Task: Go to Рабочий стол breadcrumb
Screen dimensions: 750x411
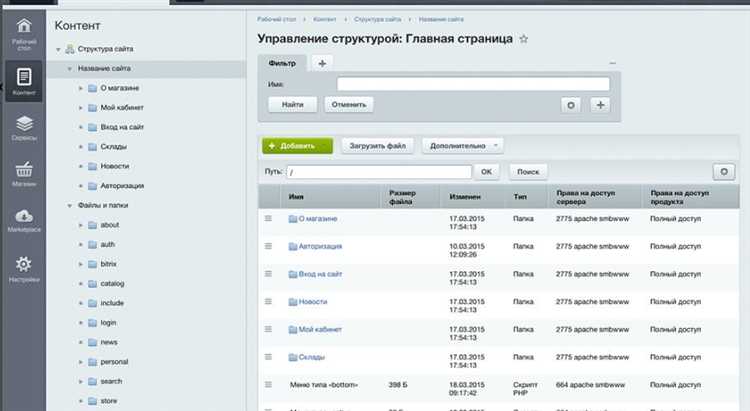Action: point(277,19)
